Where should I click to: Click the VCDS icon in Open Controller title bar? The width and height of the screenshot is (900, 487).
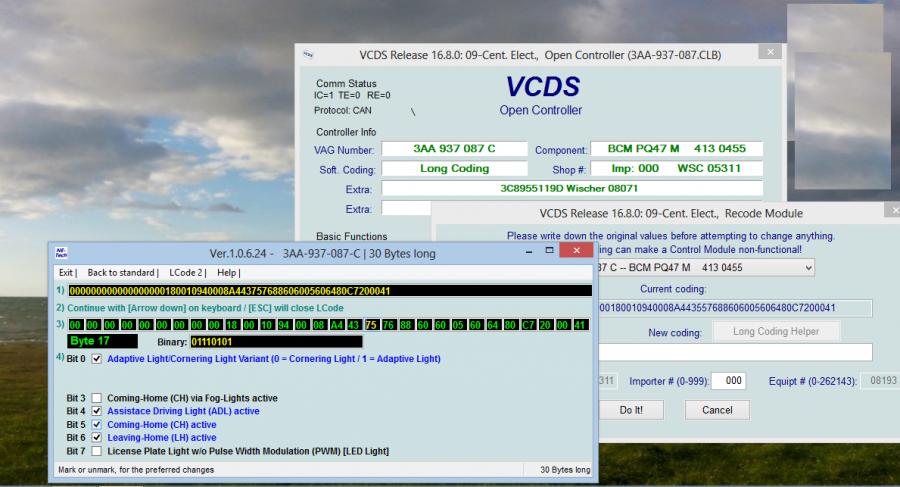coord(308,55)
